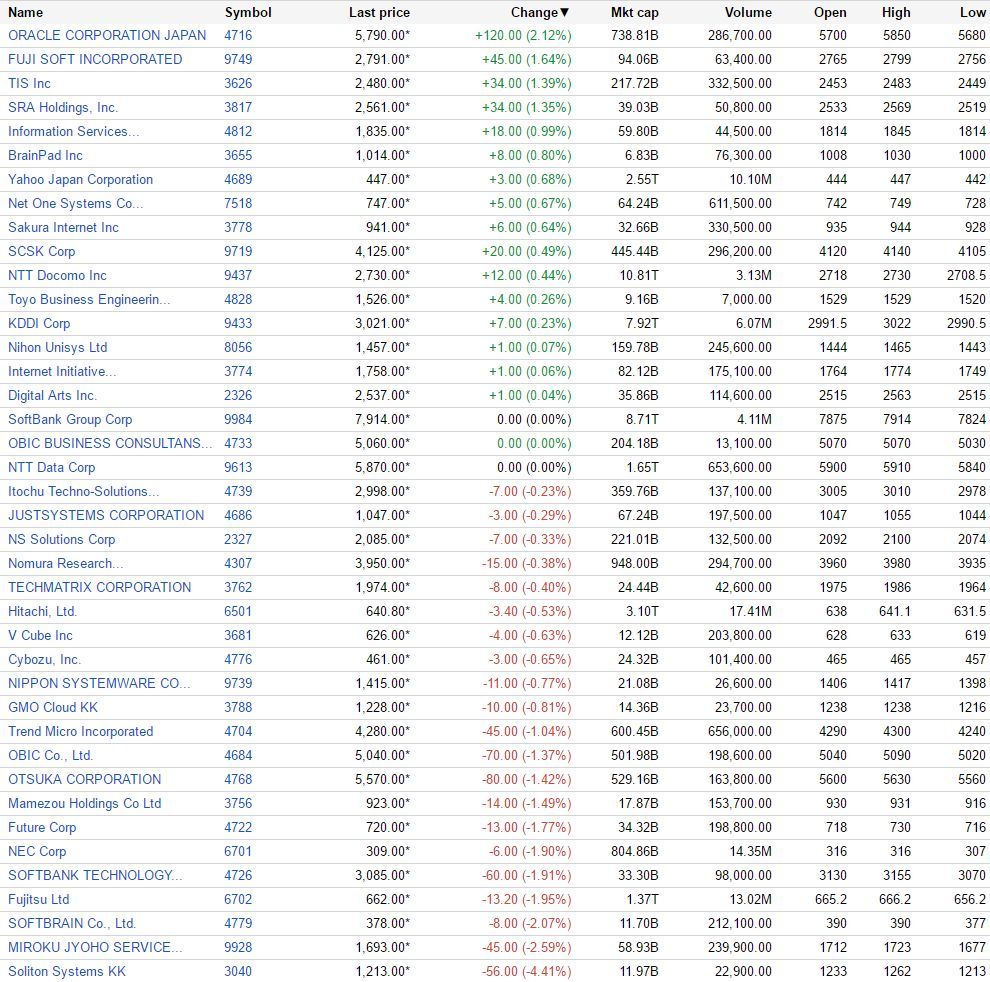990x982 pixels.
Task: Open MIROKU JYOHO SERVICE... link
Action: (x=95, y=947)
